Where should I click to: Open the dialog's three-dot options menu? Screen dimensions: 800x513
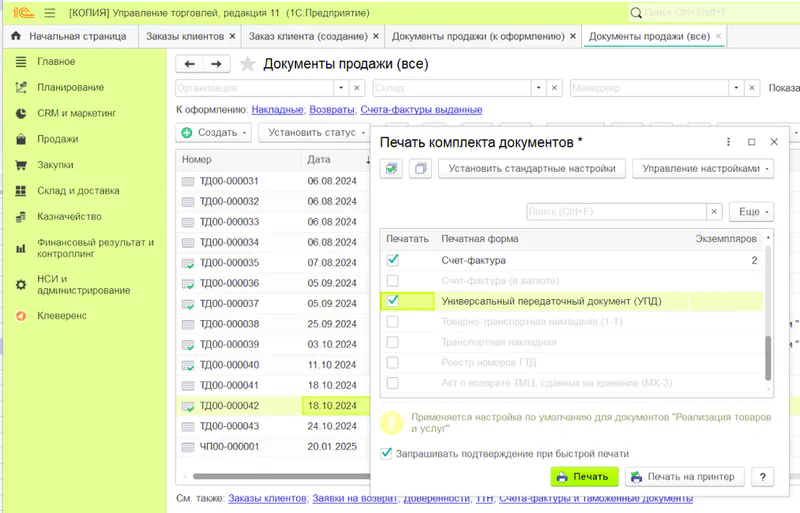pyautogui.click(x=728, y=142)
